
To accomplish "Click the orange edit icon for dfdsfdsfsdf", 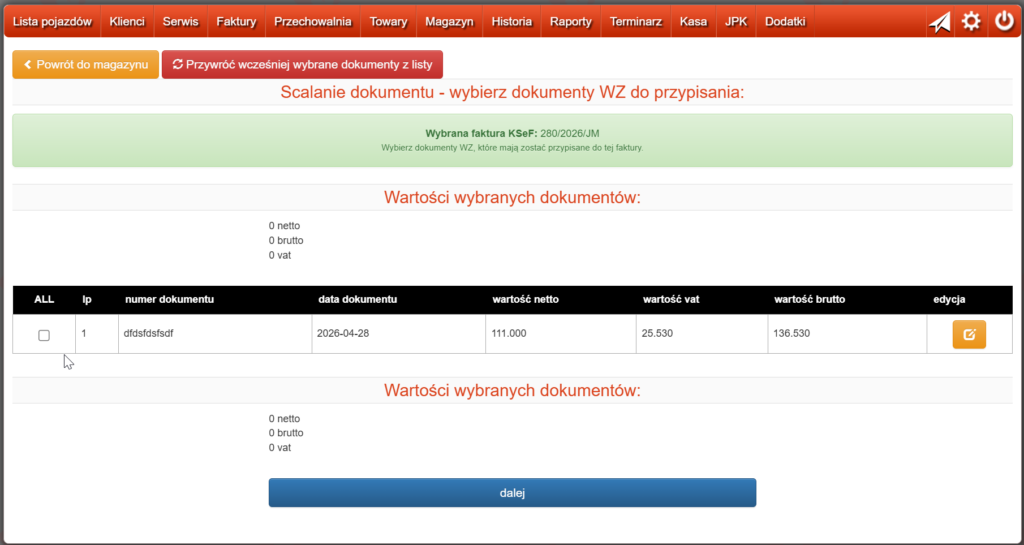I will click(968, 335).
